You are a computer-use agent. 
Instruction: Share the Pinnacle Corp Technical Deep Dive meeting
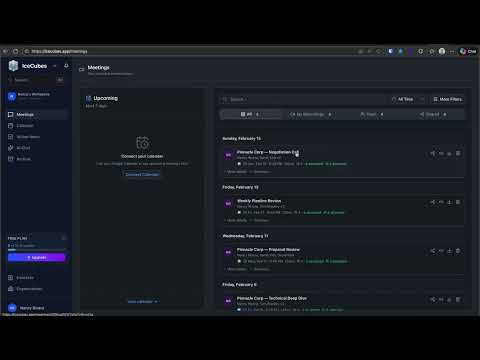pos(433,299)
